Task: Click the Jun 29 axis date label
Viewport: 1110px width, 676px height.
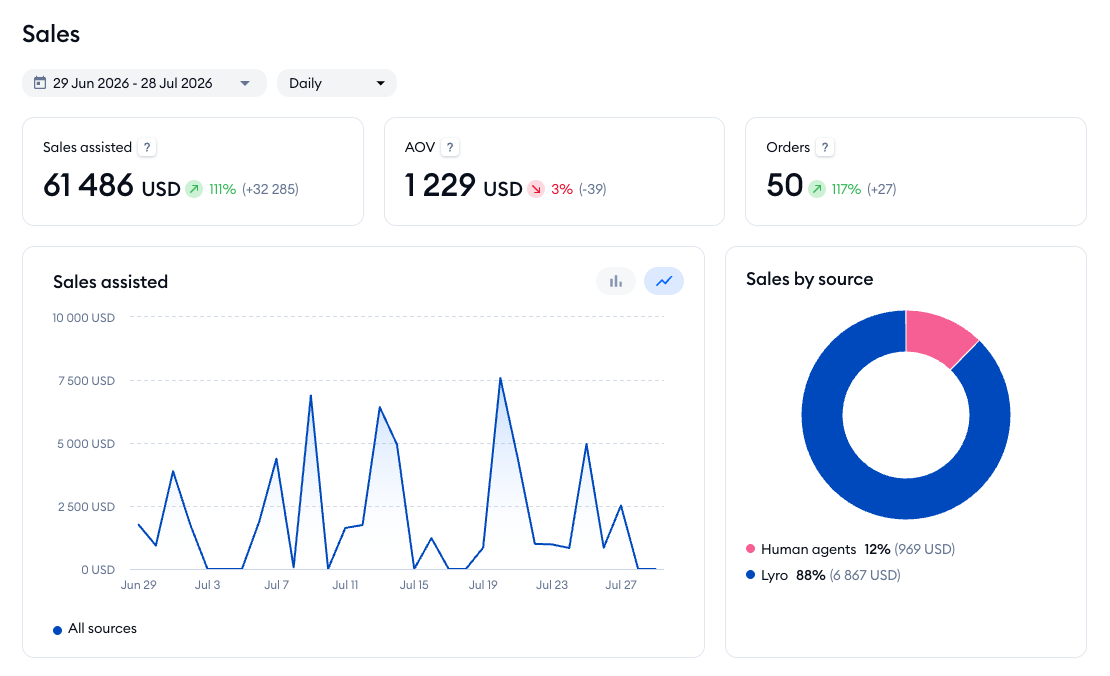Action: point(139,585)
